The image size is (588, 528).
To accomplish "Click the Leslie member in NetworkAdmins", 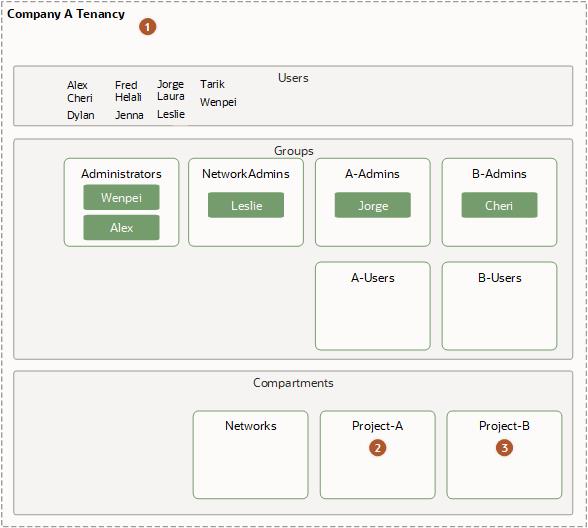I will pos(246,205).
